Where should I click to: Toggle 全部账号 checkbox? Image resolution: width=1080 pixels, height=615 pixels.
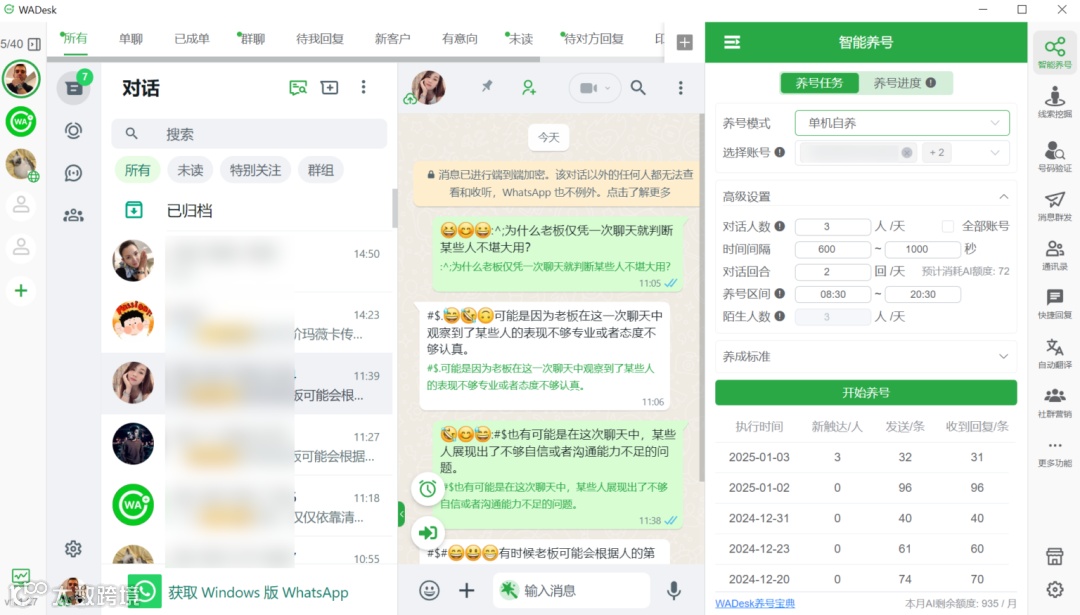click(x=948, y=226)
